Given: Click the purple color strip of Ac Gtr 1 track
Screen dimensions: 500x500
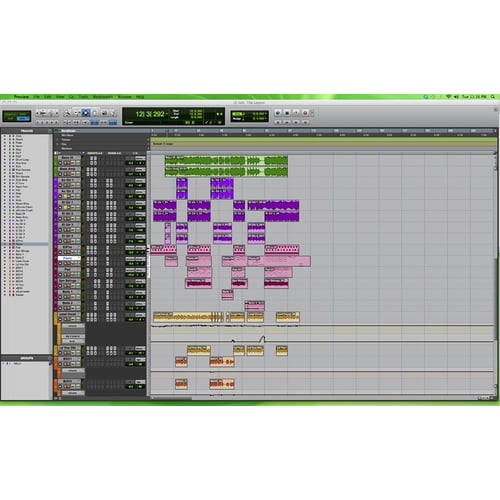Looking at the screenshot, I should (56, 183).
